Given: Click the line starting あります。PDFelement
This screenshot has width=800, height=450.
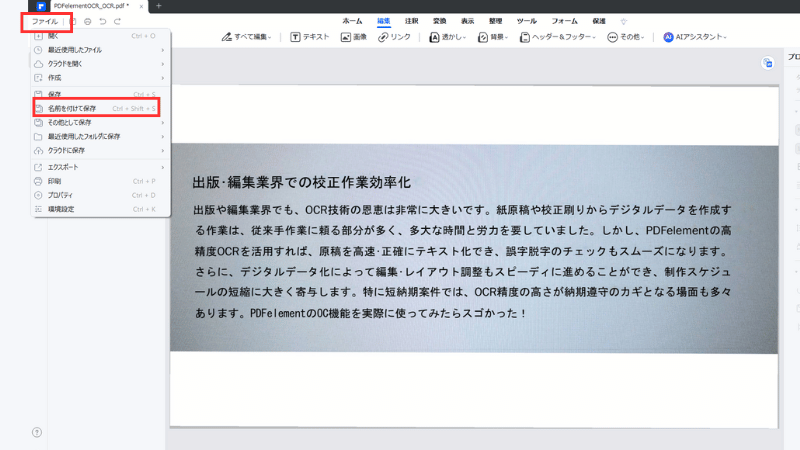Looking at the screenshot, I should coord(361,313).
